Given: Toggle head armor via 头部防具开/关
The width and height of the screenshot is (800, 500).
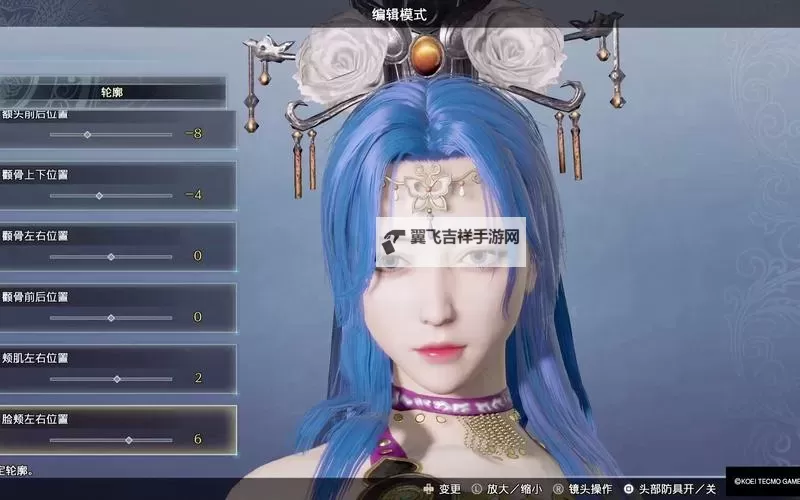Looking at the screenshot, I should point(678,489).
